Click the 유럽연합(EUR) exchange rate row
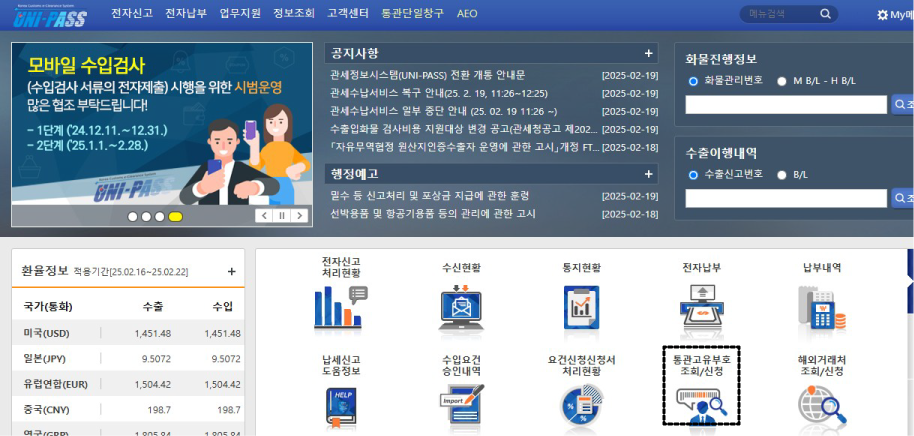The image size is (914, 436). point(128,384)
